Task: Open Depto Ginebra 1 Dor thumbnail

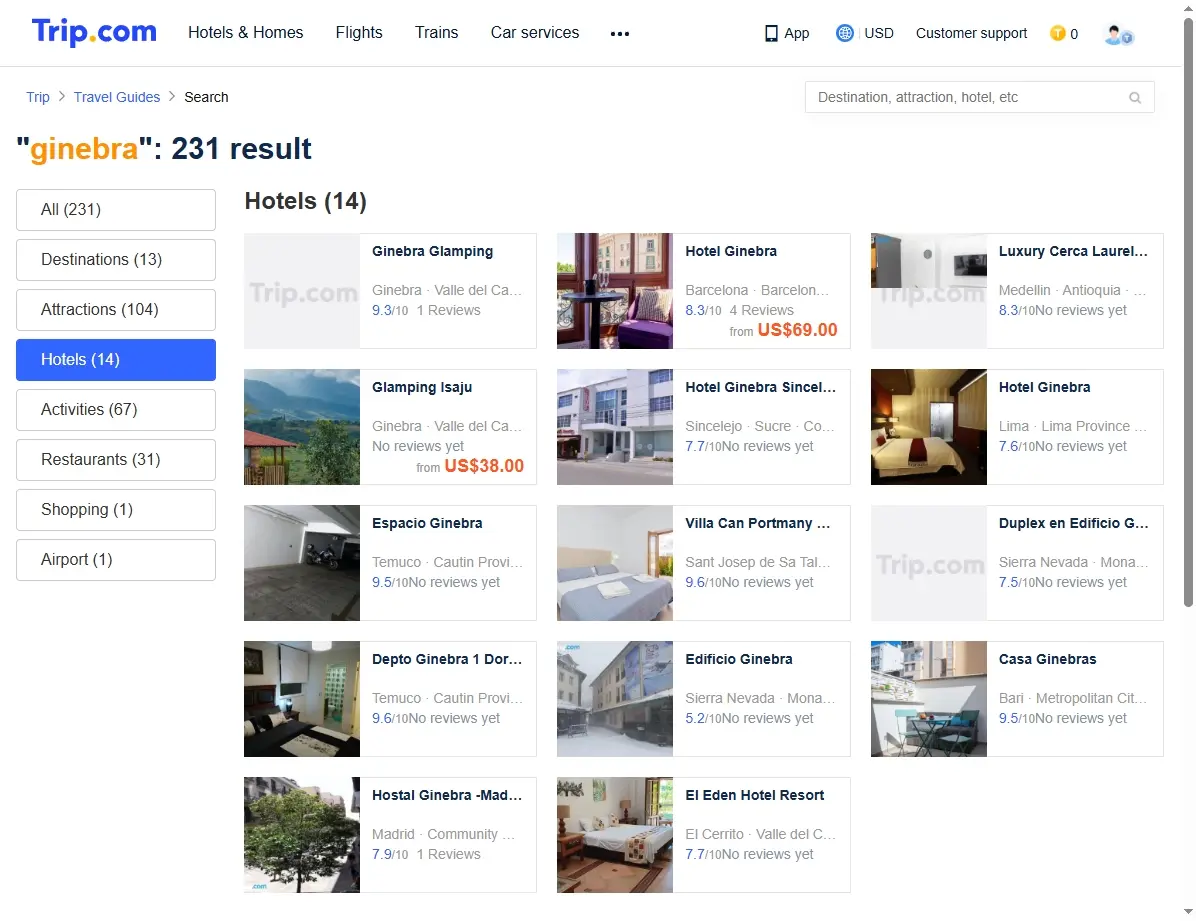Action: click(302, 699)
